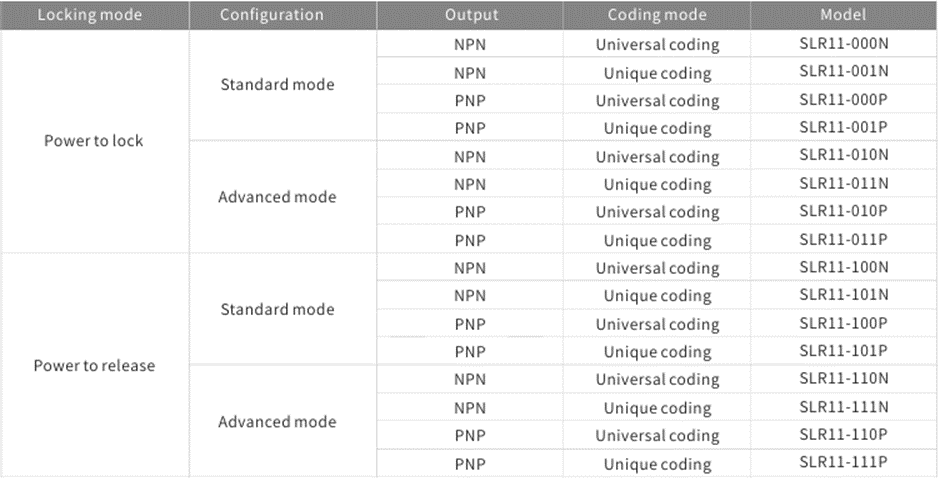Click Standard mode under Power to lock
Viewport: 940px width, 486px height.
(277, 84)
